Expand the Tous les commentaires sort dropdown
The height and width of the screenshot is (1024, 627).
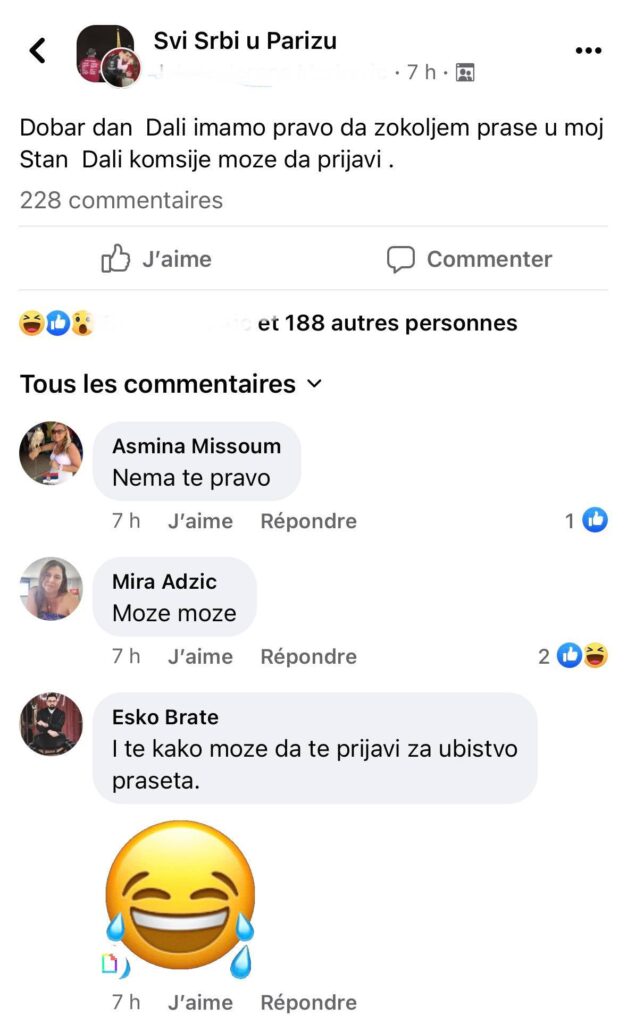pyautogui.click(x=314, y=384)
